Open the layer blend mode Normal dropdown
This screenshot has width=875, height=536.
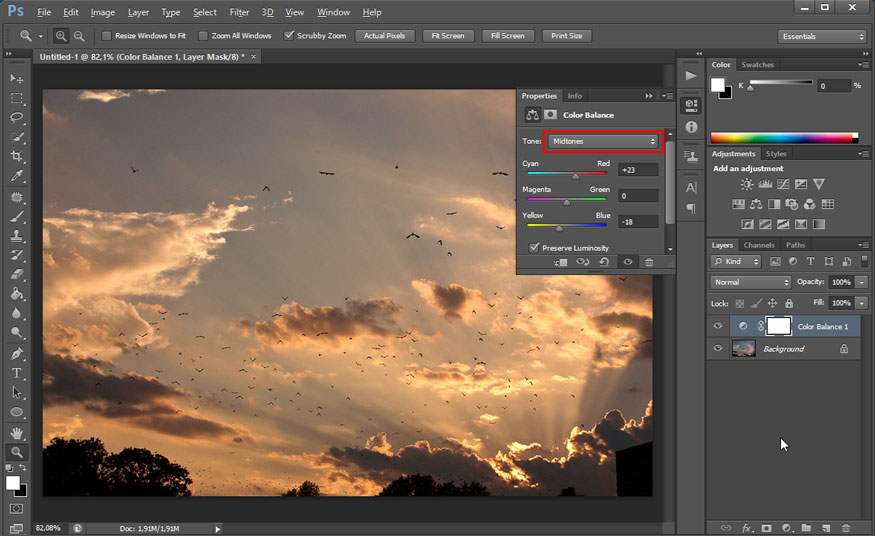pos(751,282)
